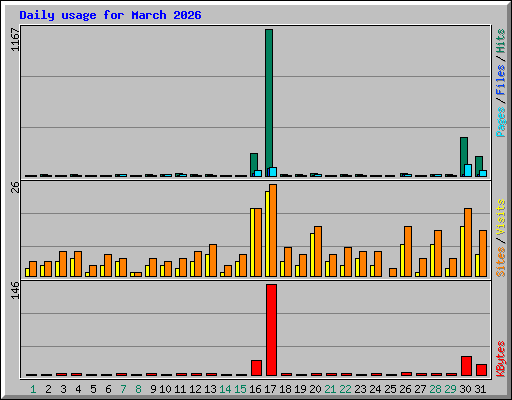Click the cyan Pages bar for day 30
The image size is (512, 400).
[x=468, y=170]
